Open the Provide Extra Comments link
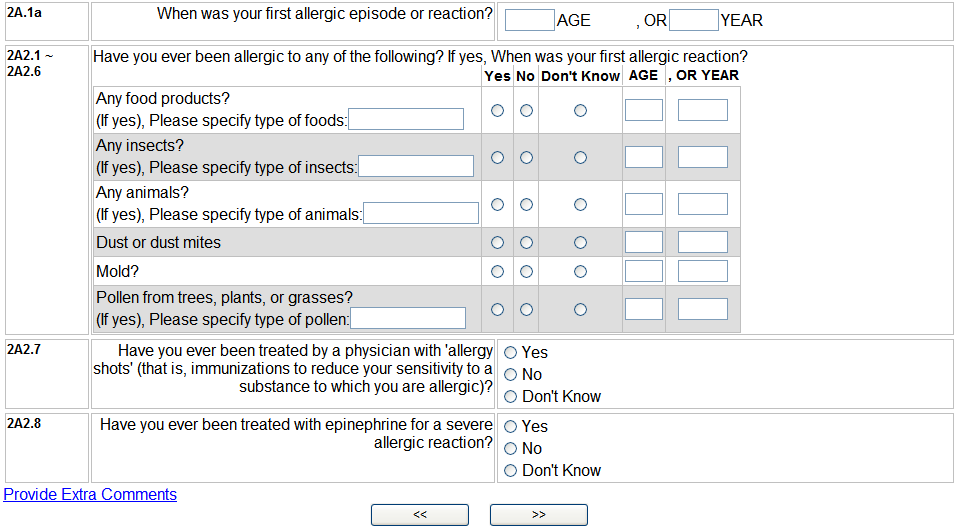Screen dimensions: 961x532 (x=90, y=494)
